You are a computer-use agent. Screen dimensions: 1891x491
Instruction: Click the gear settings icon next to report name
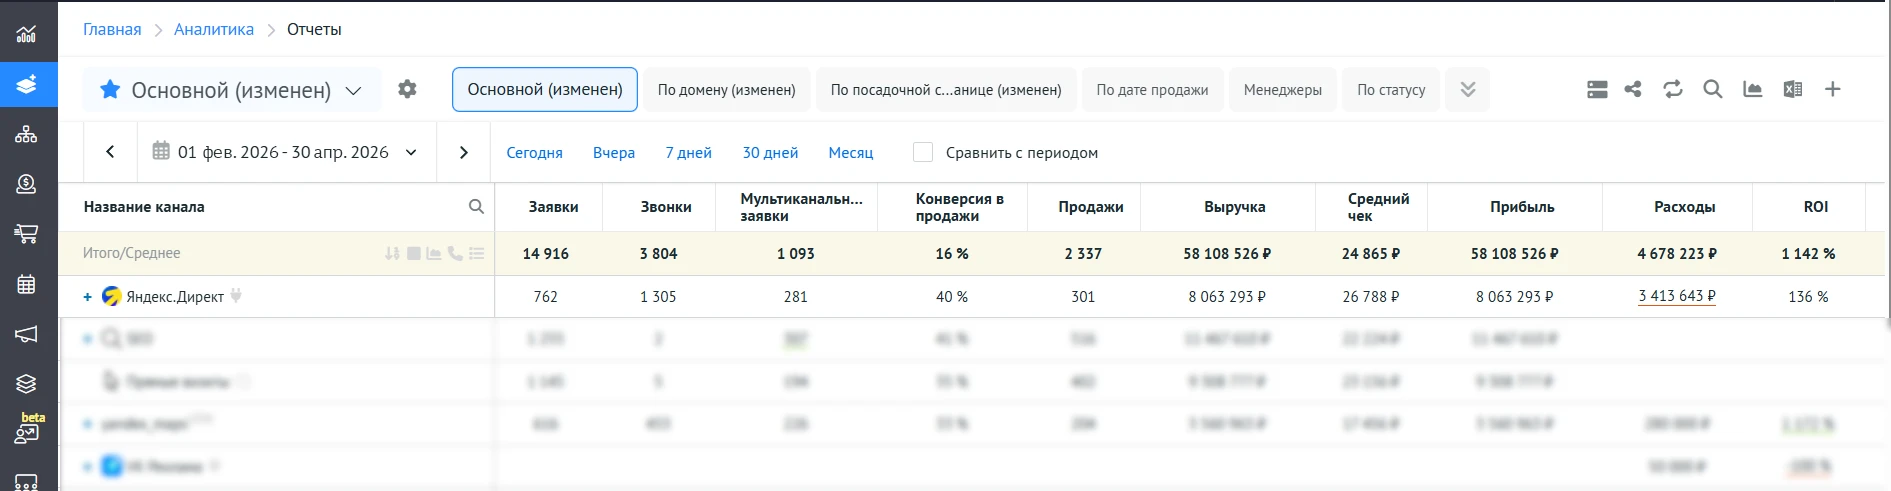[407, 89]
